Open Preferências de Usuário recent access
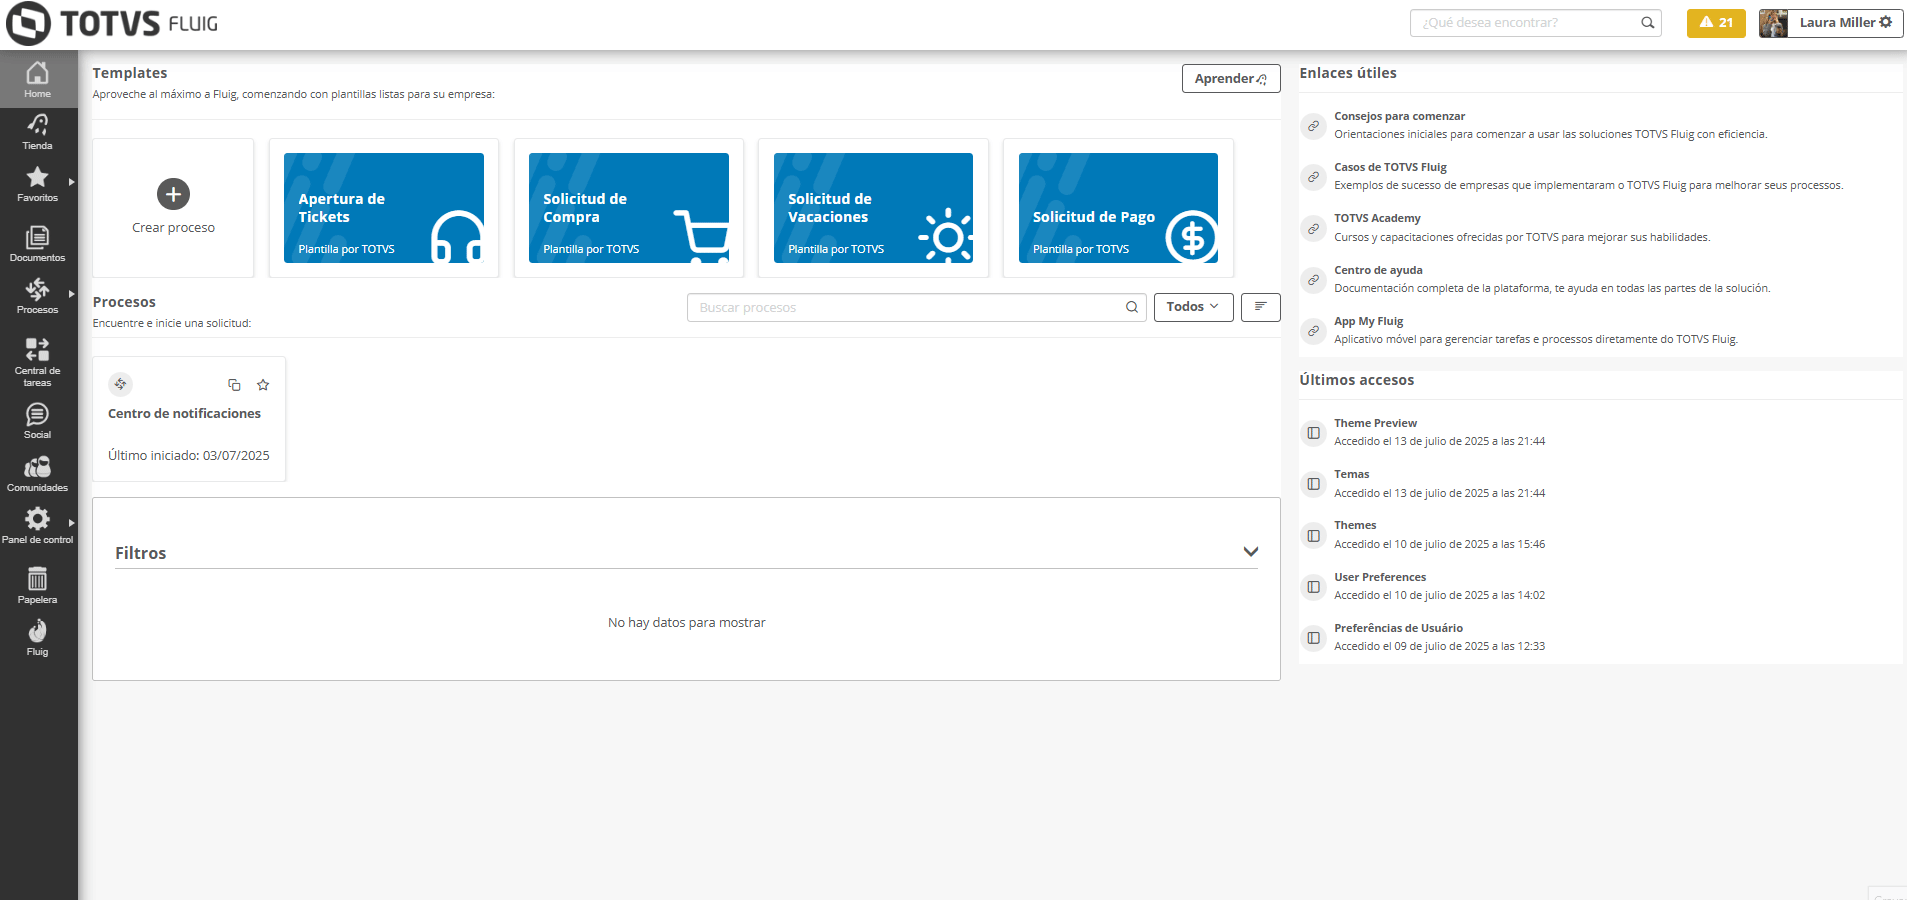Image resolution: width=1907 pixels, height=900 pixels. [1398, 628]
